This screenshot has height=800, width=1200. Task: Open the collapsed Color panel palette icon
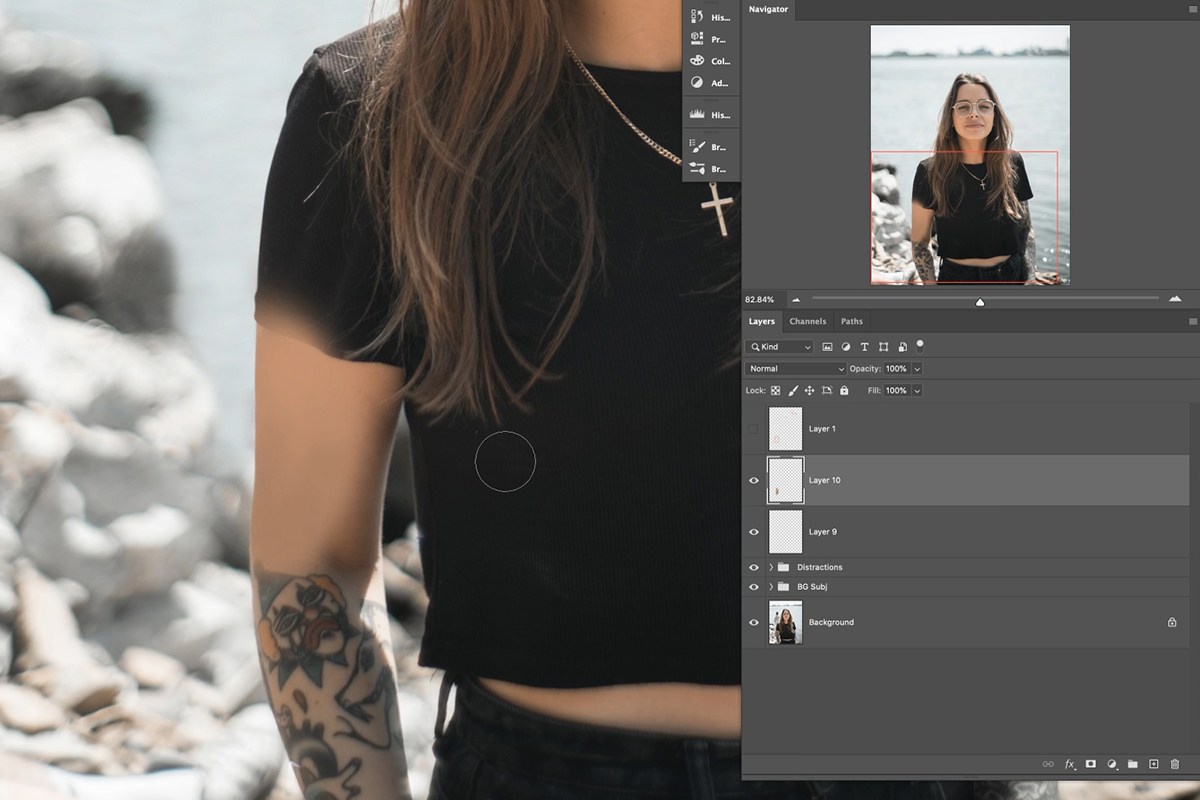click(x=697, y=61)
